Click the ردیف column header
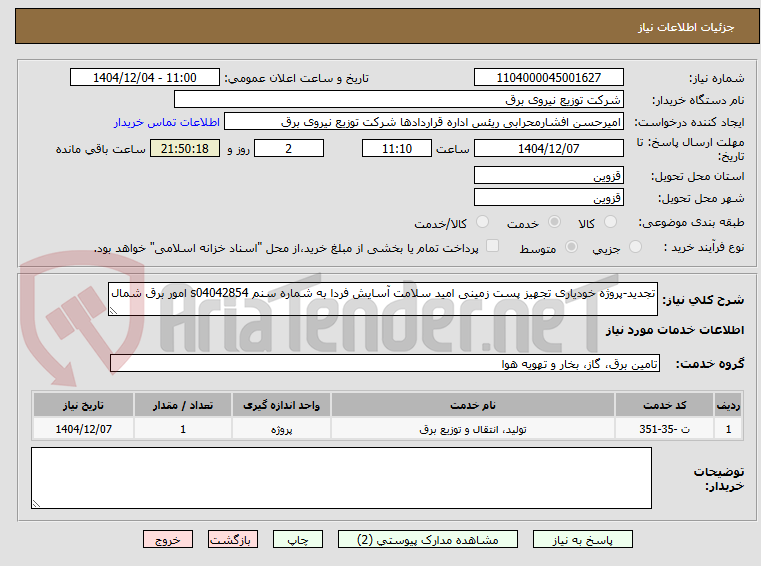Viewport: 761px width, 566px height. tap(728, 405)
